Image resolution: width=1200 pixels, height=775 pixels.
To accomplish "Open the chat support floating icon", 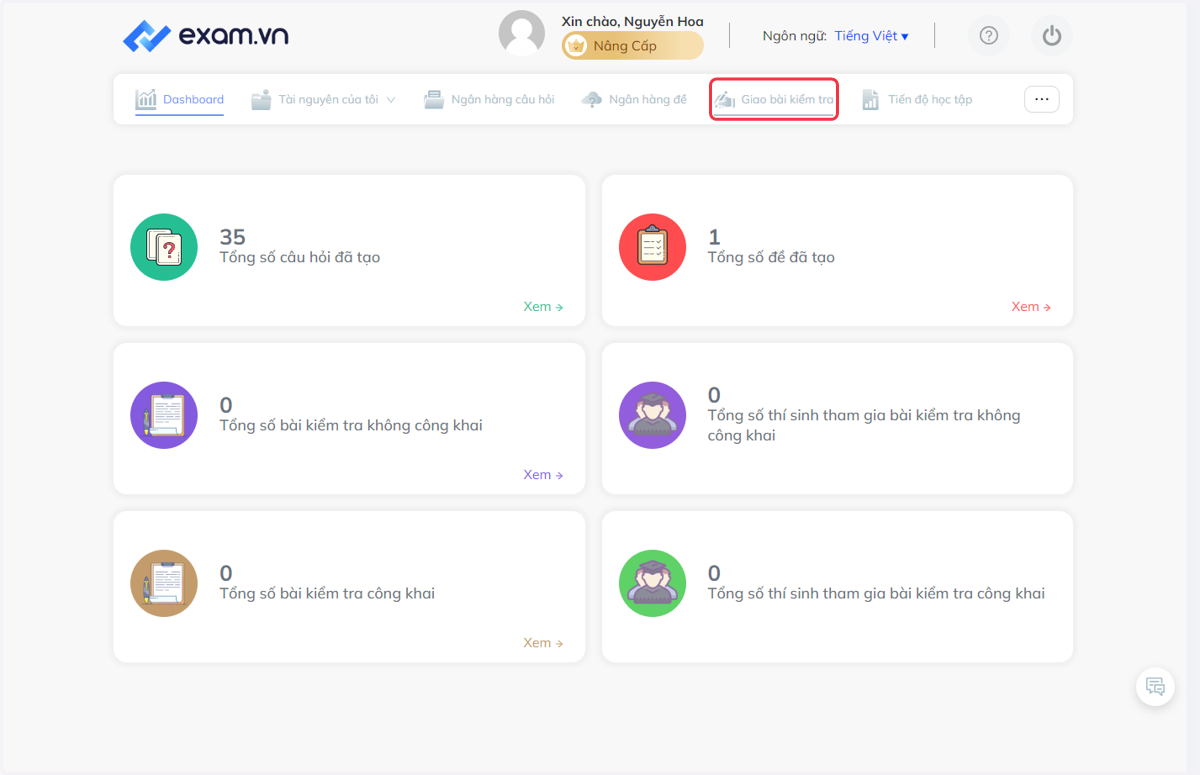I will (1155, 687).
